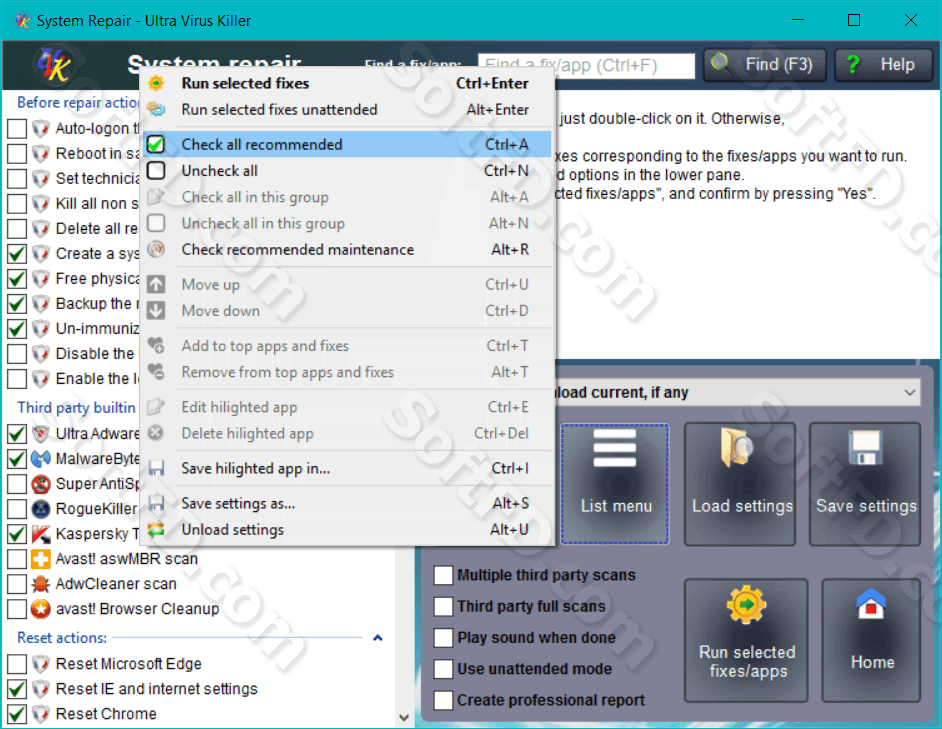Image resolution: width=942 pixels, height=729 pixels.
Task: Choose Unload settings from the menu
Action: 348,529
